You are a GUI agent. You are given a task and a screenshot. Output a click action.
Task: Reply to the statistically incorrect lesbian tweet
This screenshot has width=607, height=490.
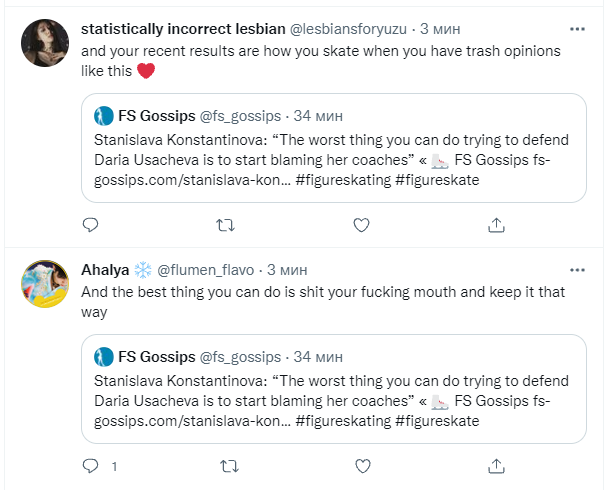click(x=89, y=225)
